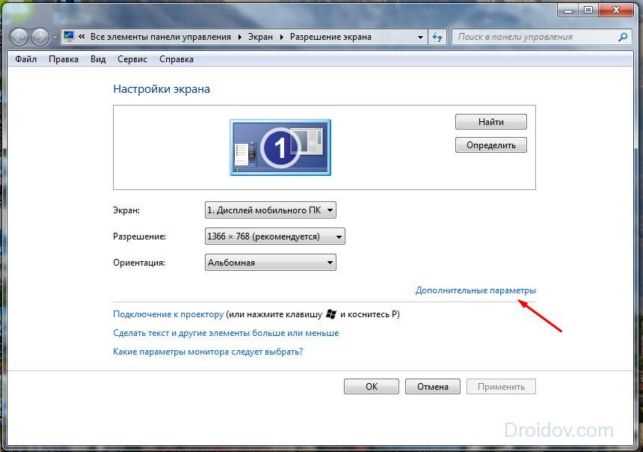Open the Справка menu
This screenshot has height=452, width=643.
[x=176, y=59]
